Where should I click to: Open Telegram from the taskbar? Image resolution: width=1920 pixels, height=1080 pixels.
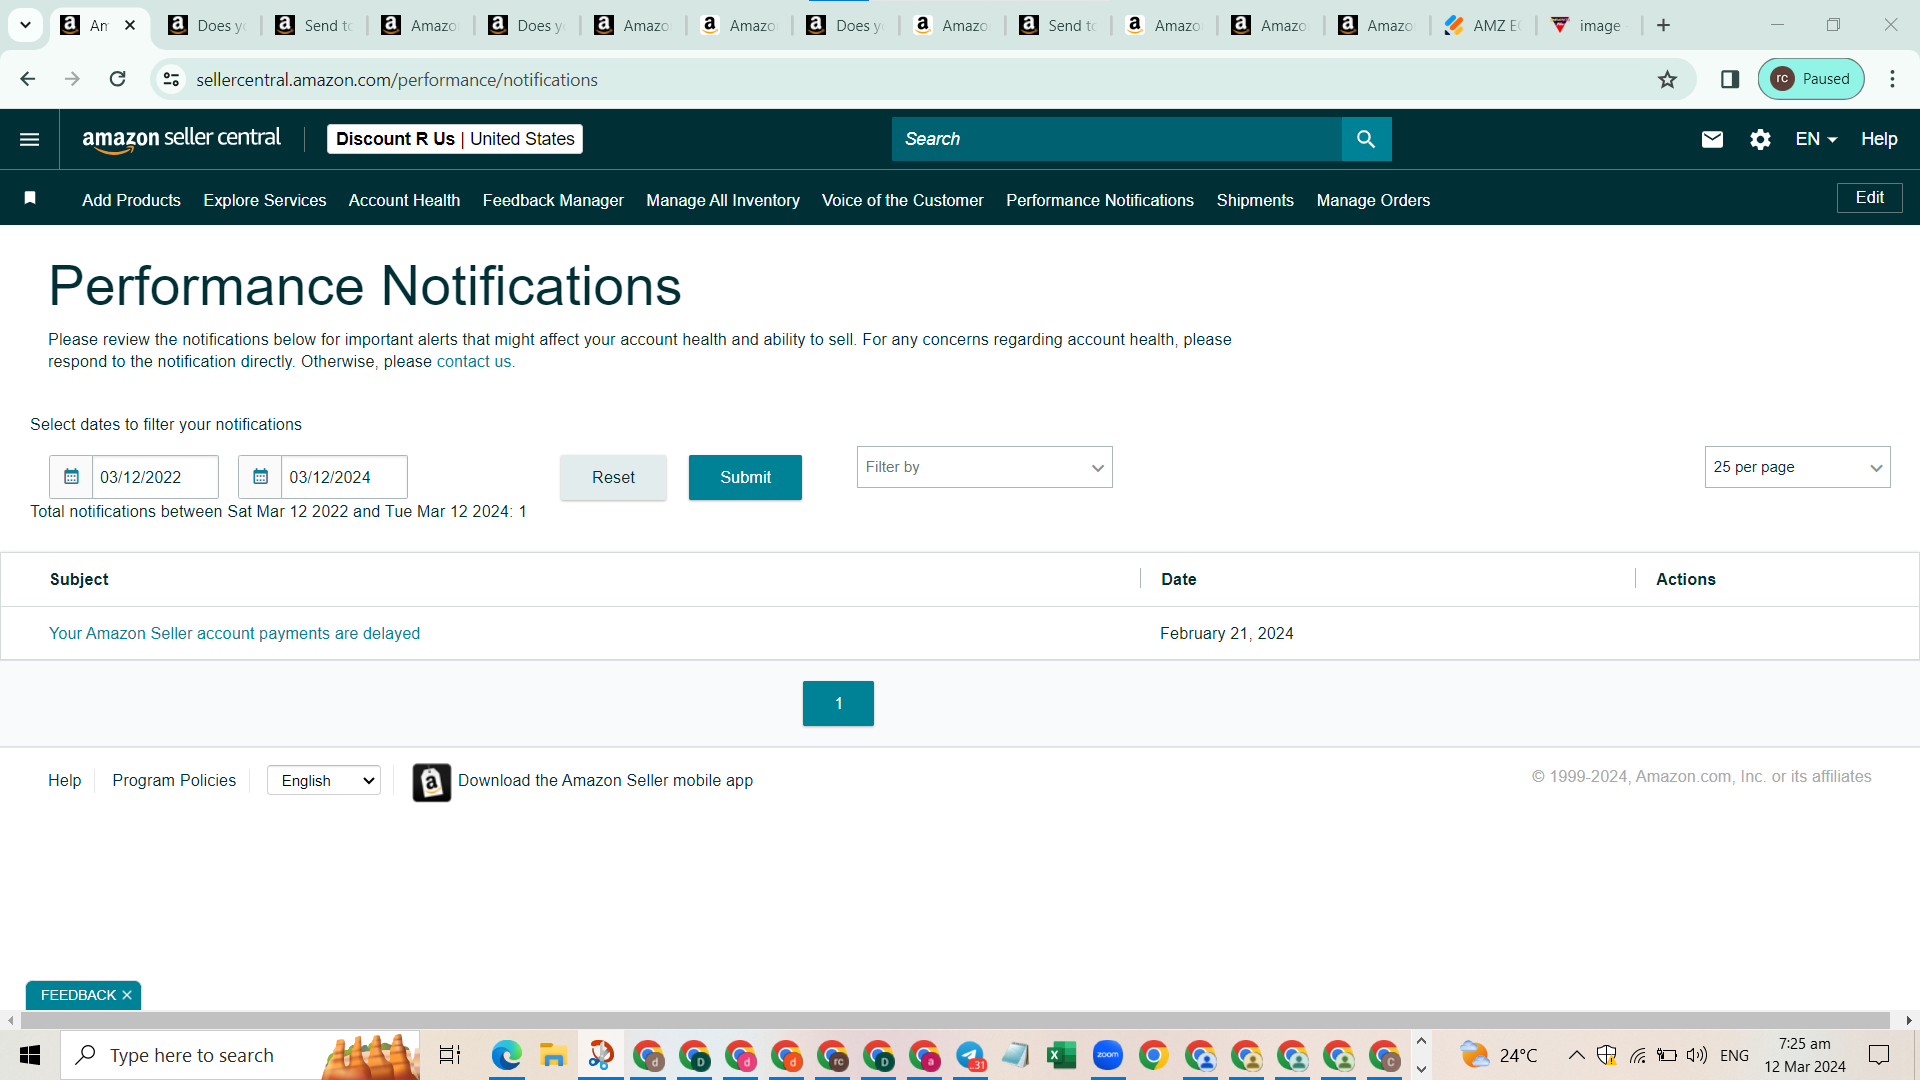(970, 1055)
